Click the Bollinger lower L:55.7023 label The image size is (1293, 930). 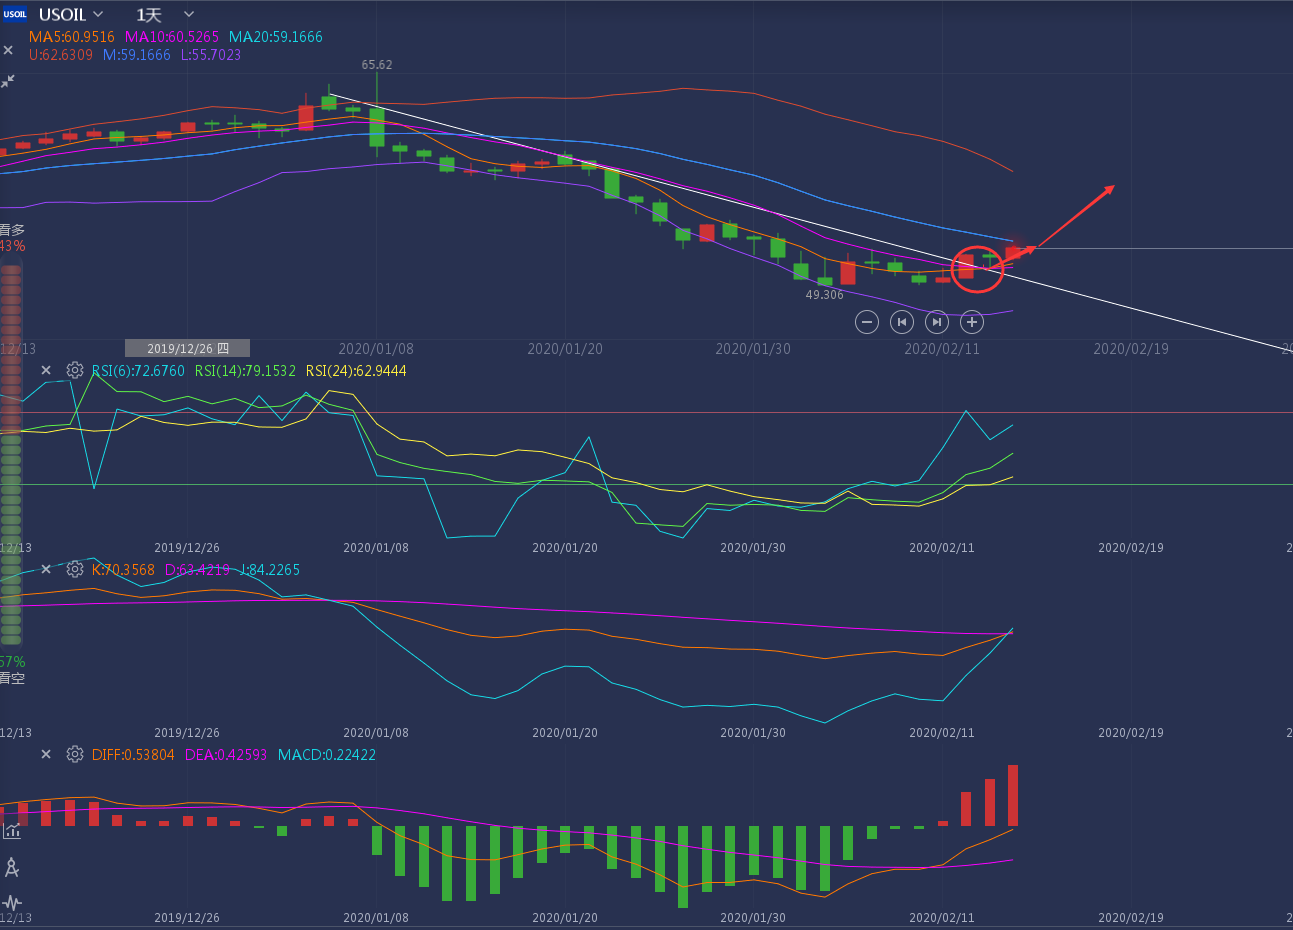211,55
